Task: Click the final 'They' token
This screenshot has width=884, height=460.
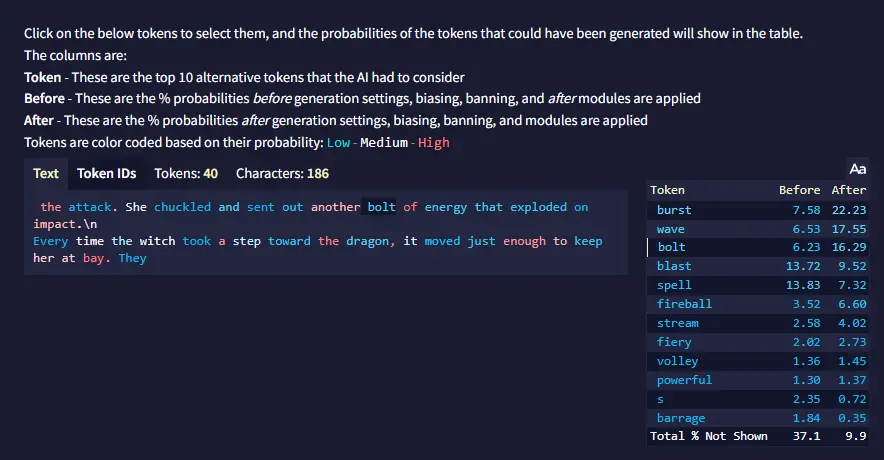Action: coord(133,258)
